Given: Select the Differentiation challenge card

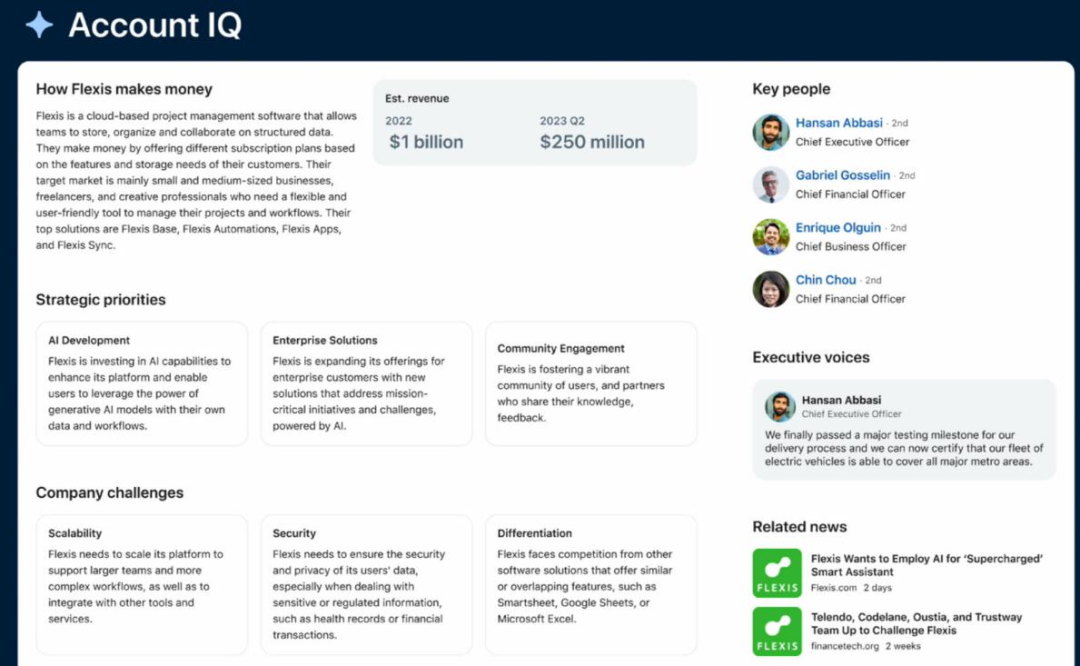Looking at the screenshot, I should point(591,585).
